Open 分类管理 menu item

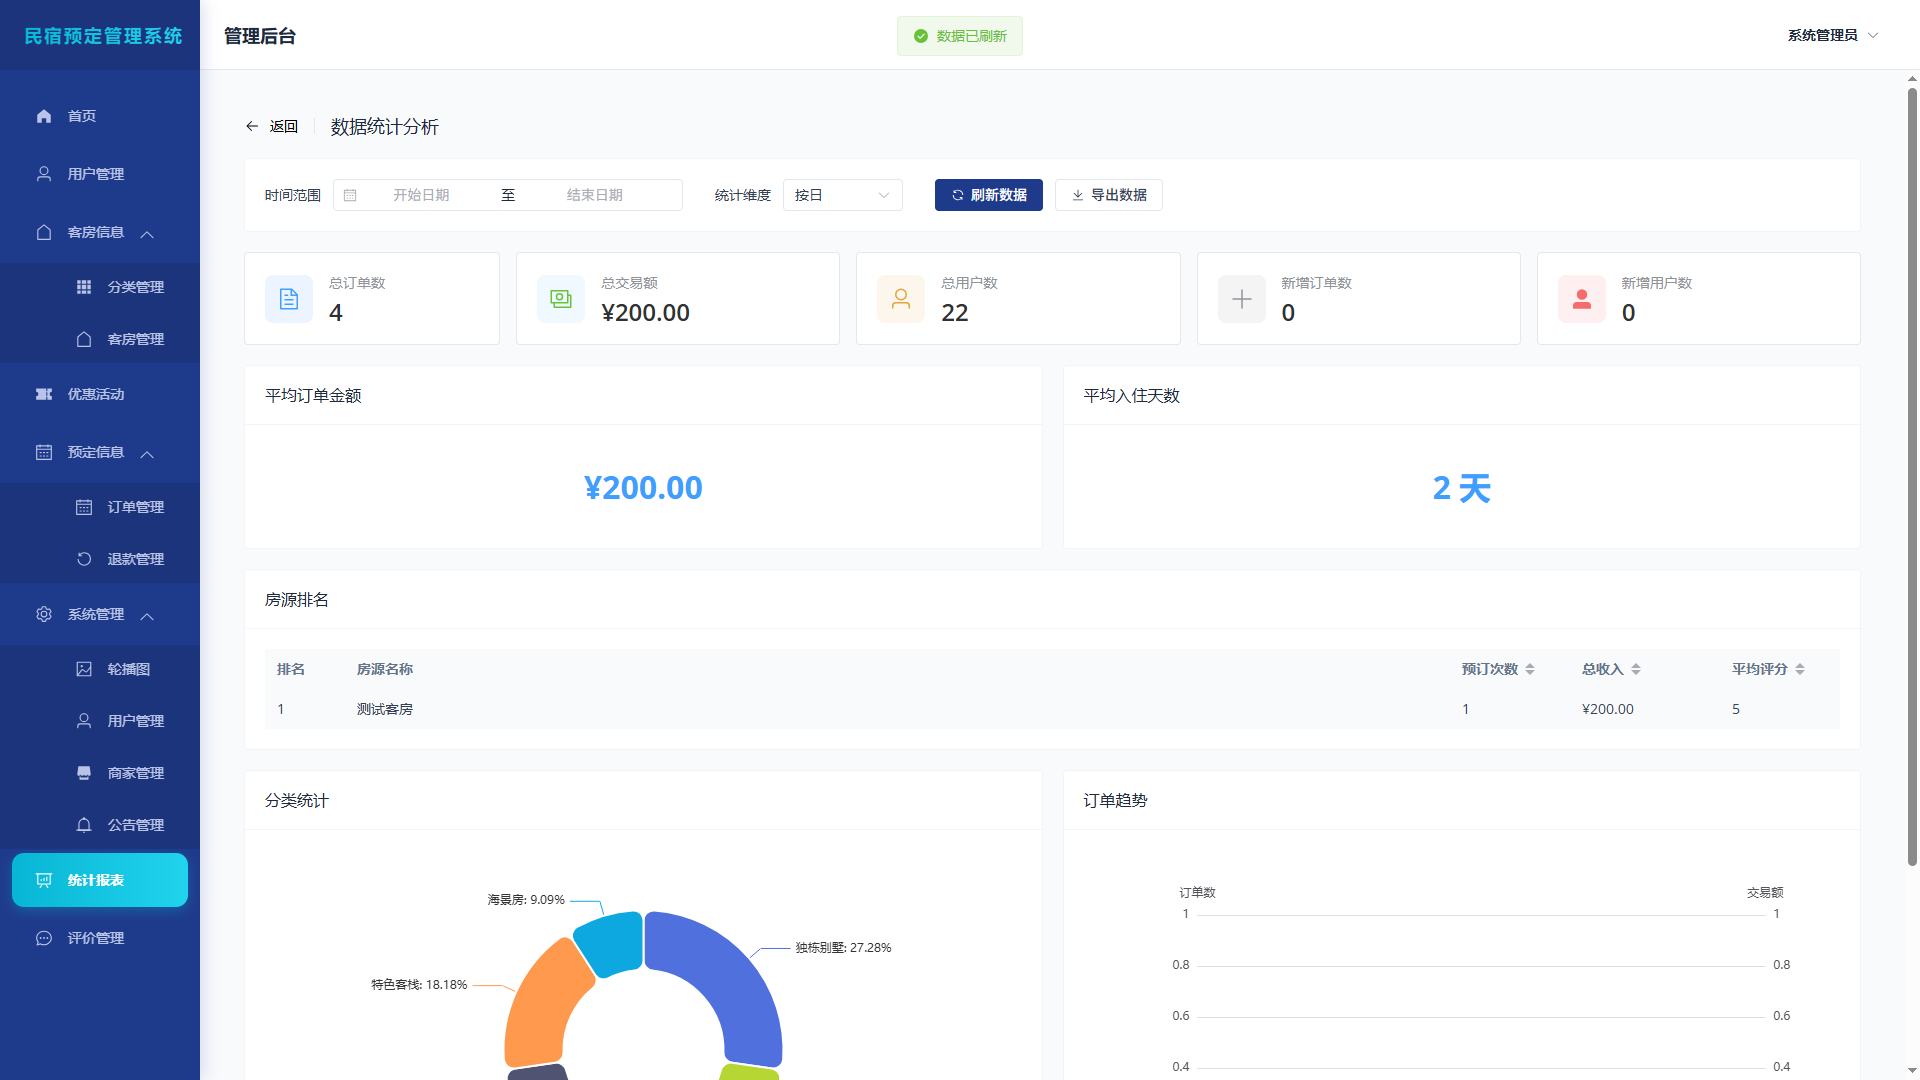pyautogui.click(x=100, y=287)
